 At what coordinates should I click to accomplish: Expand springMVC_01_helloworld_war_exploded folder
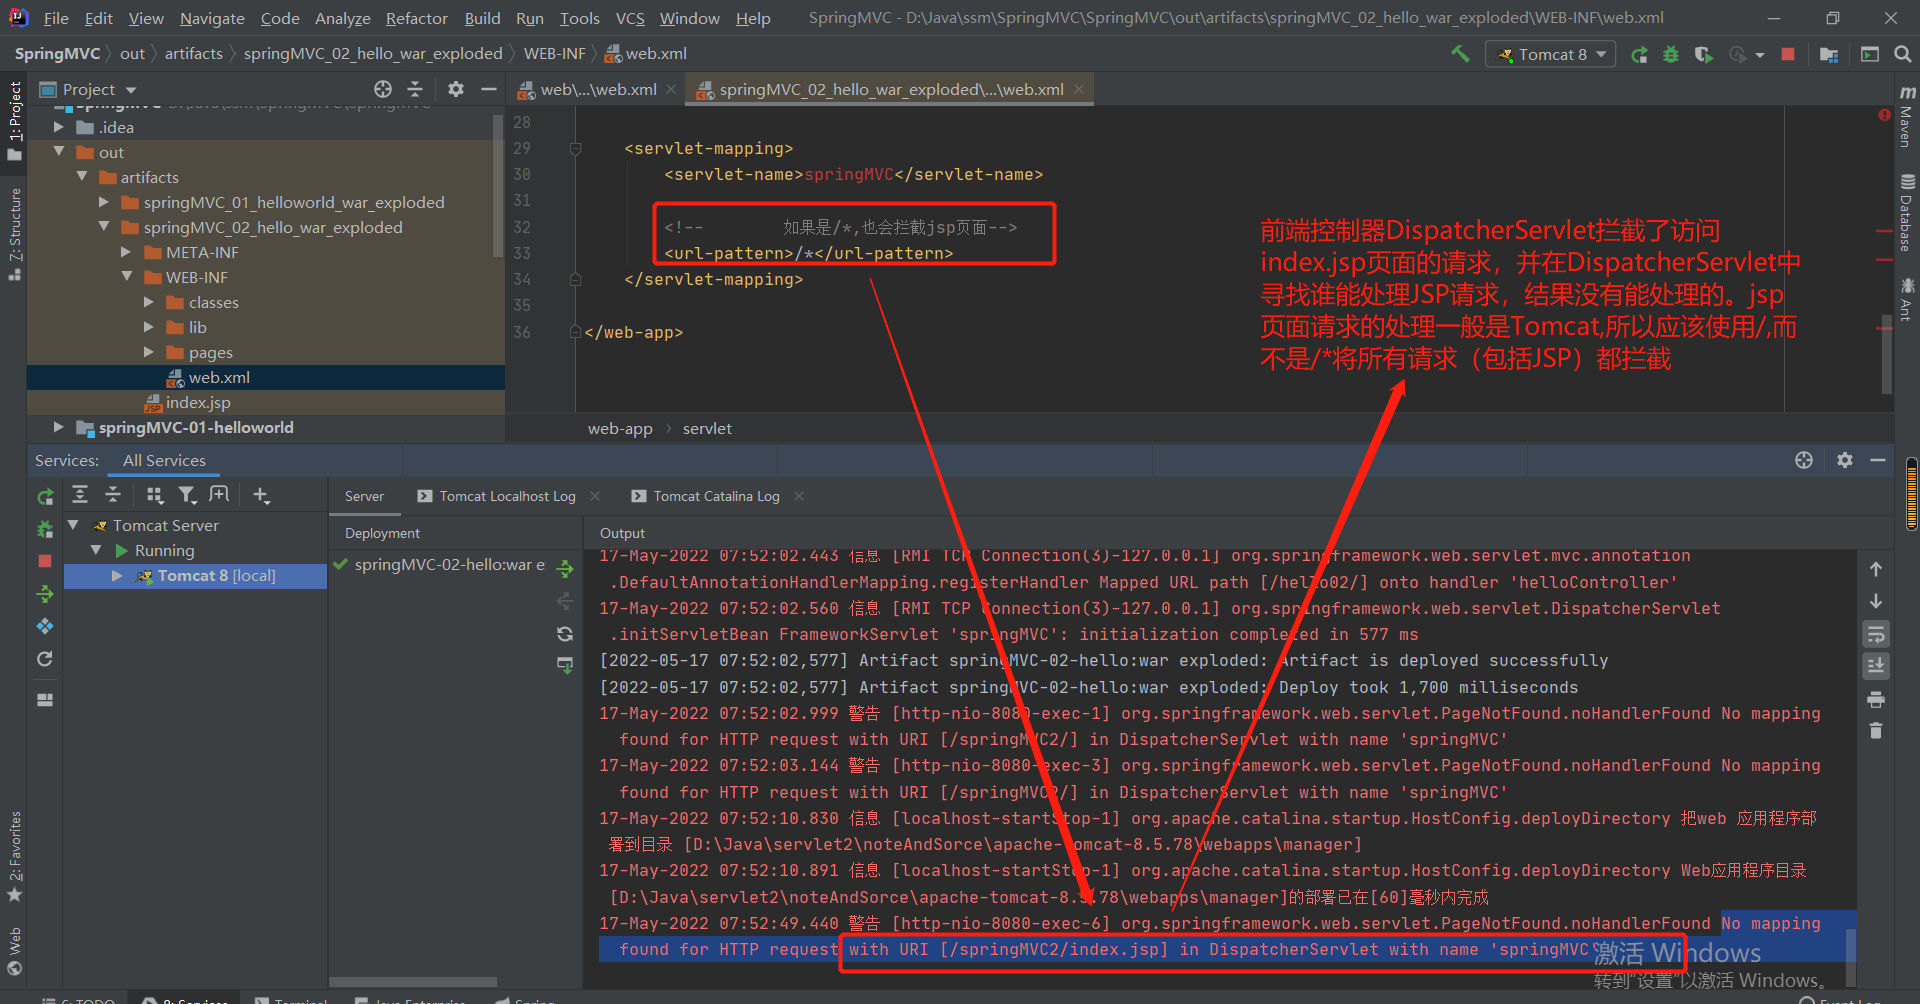pos(104,202)
